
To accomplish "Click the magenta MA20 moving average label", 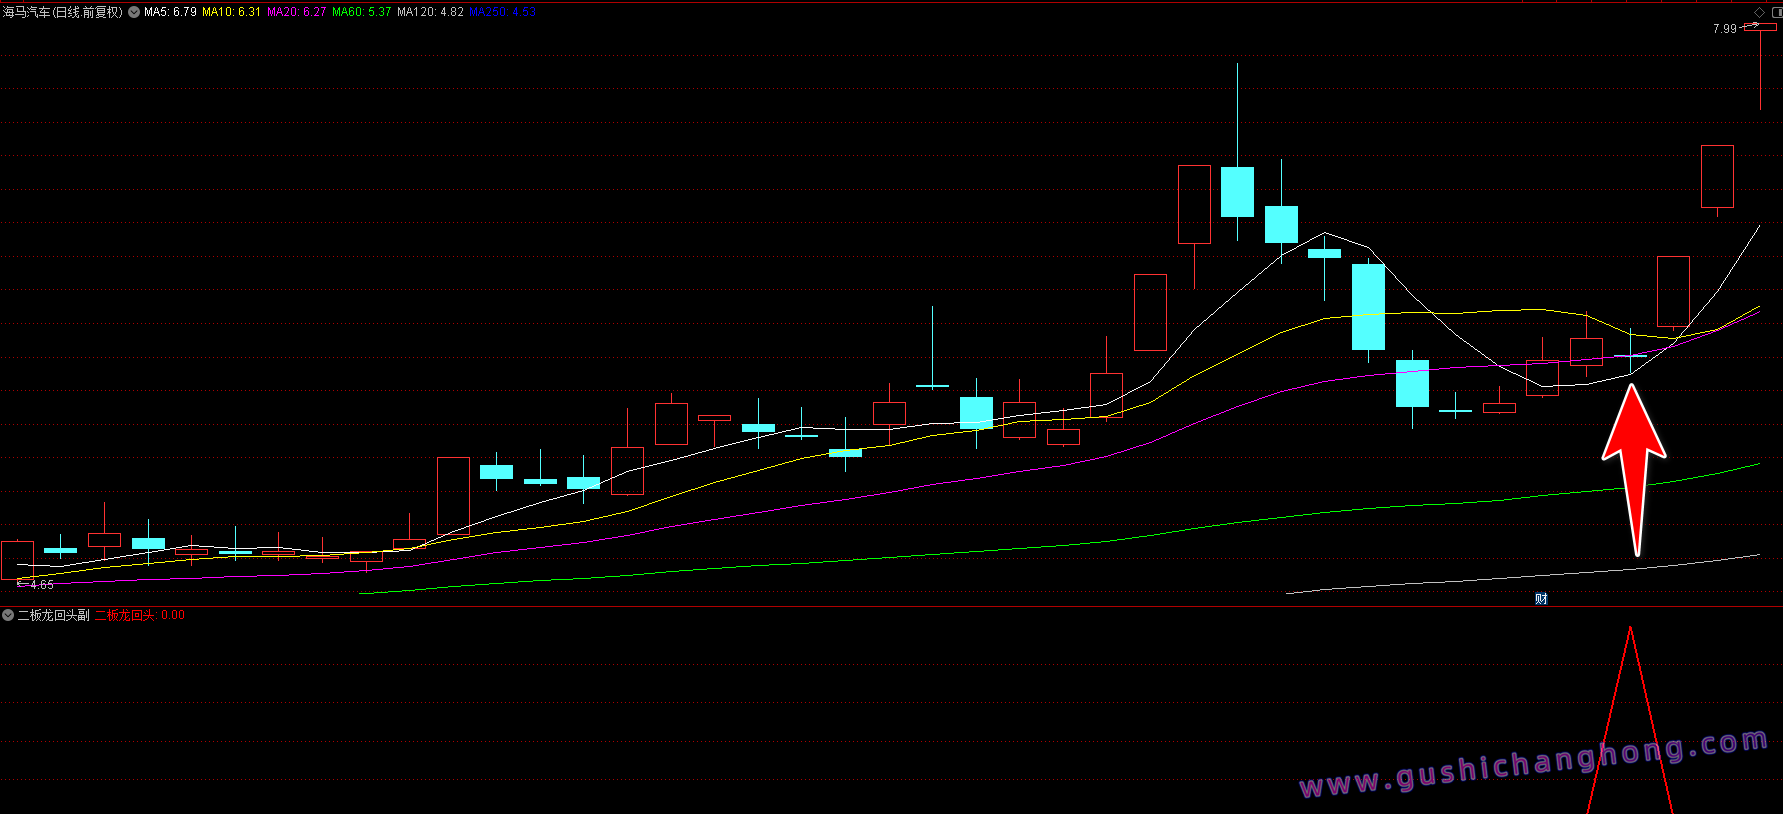I will click(296, 12).
